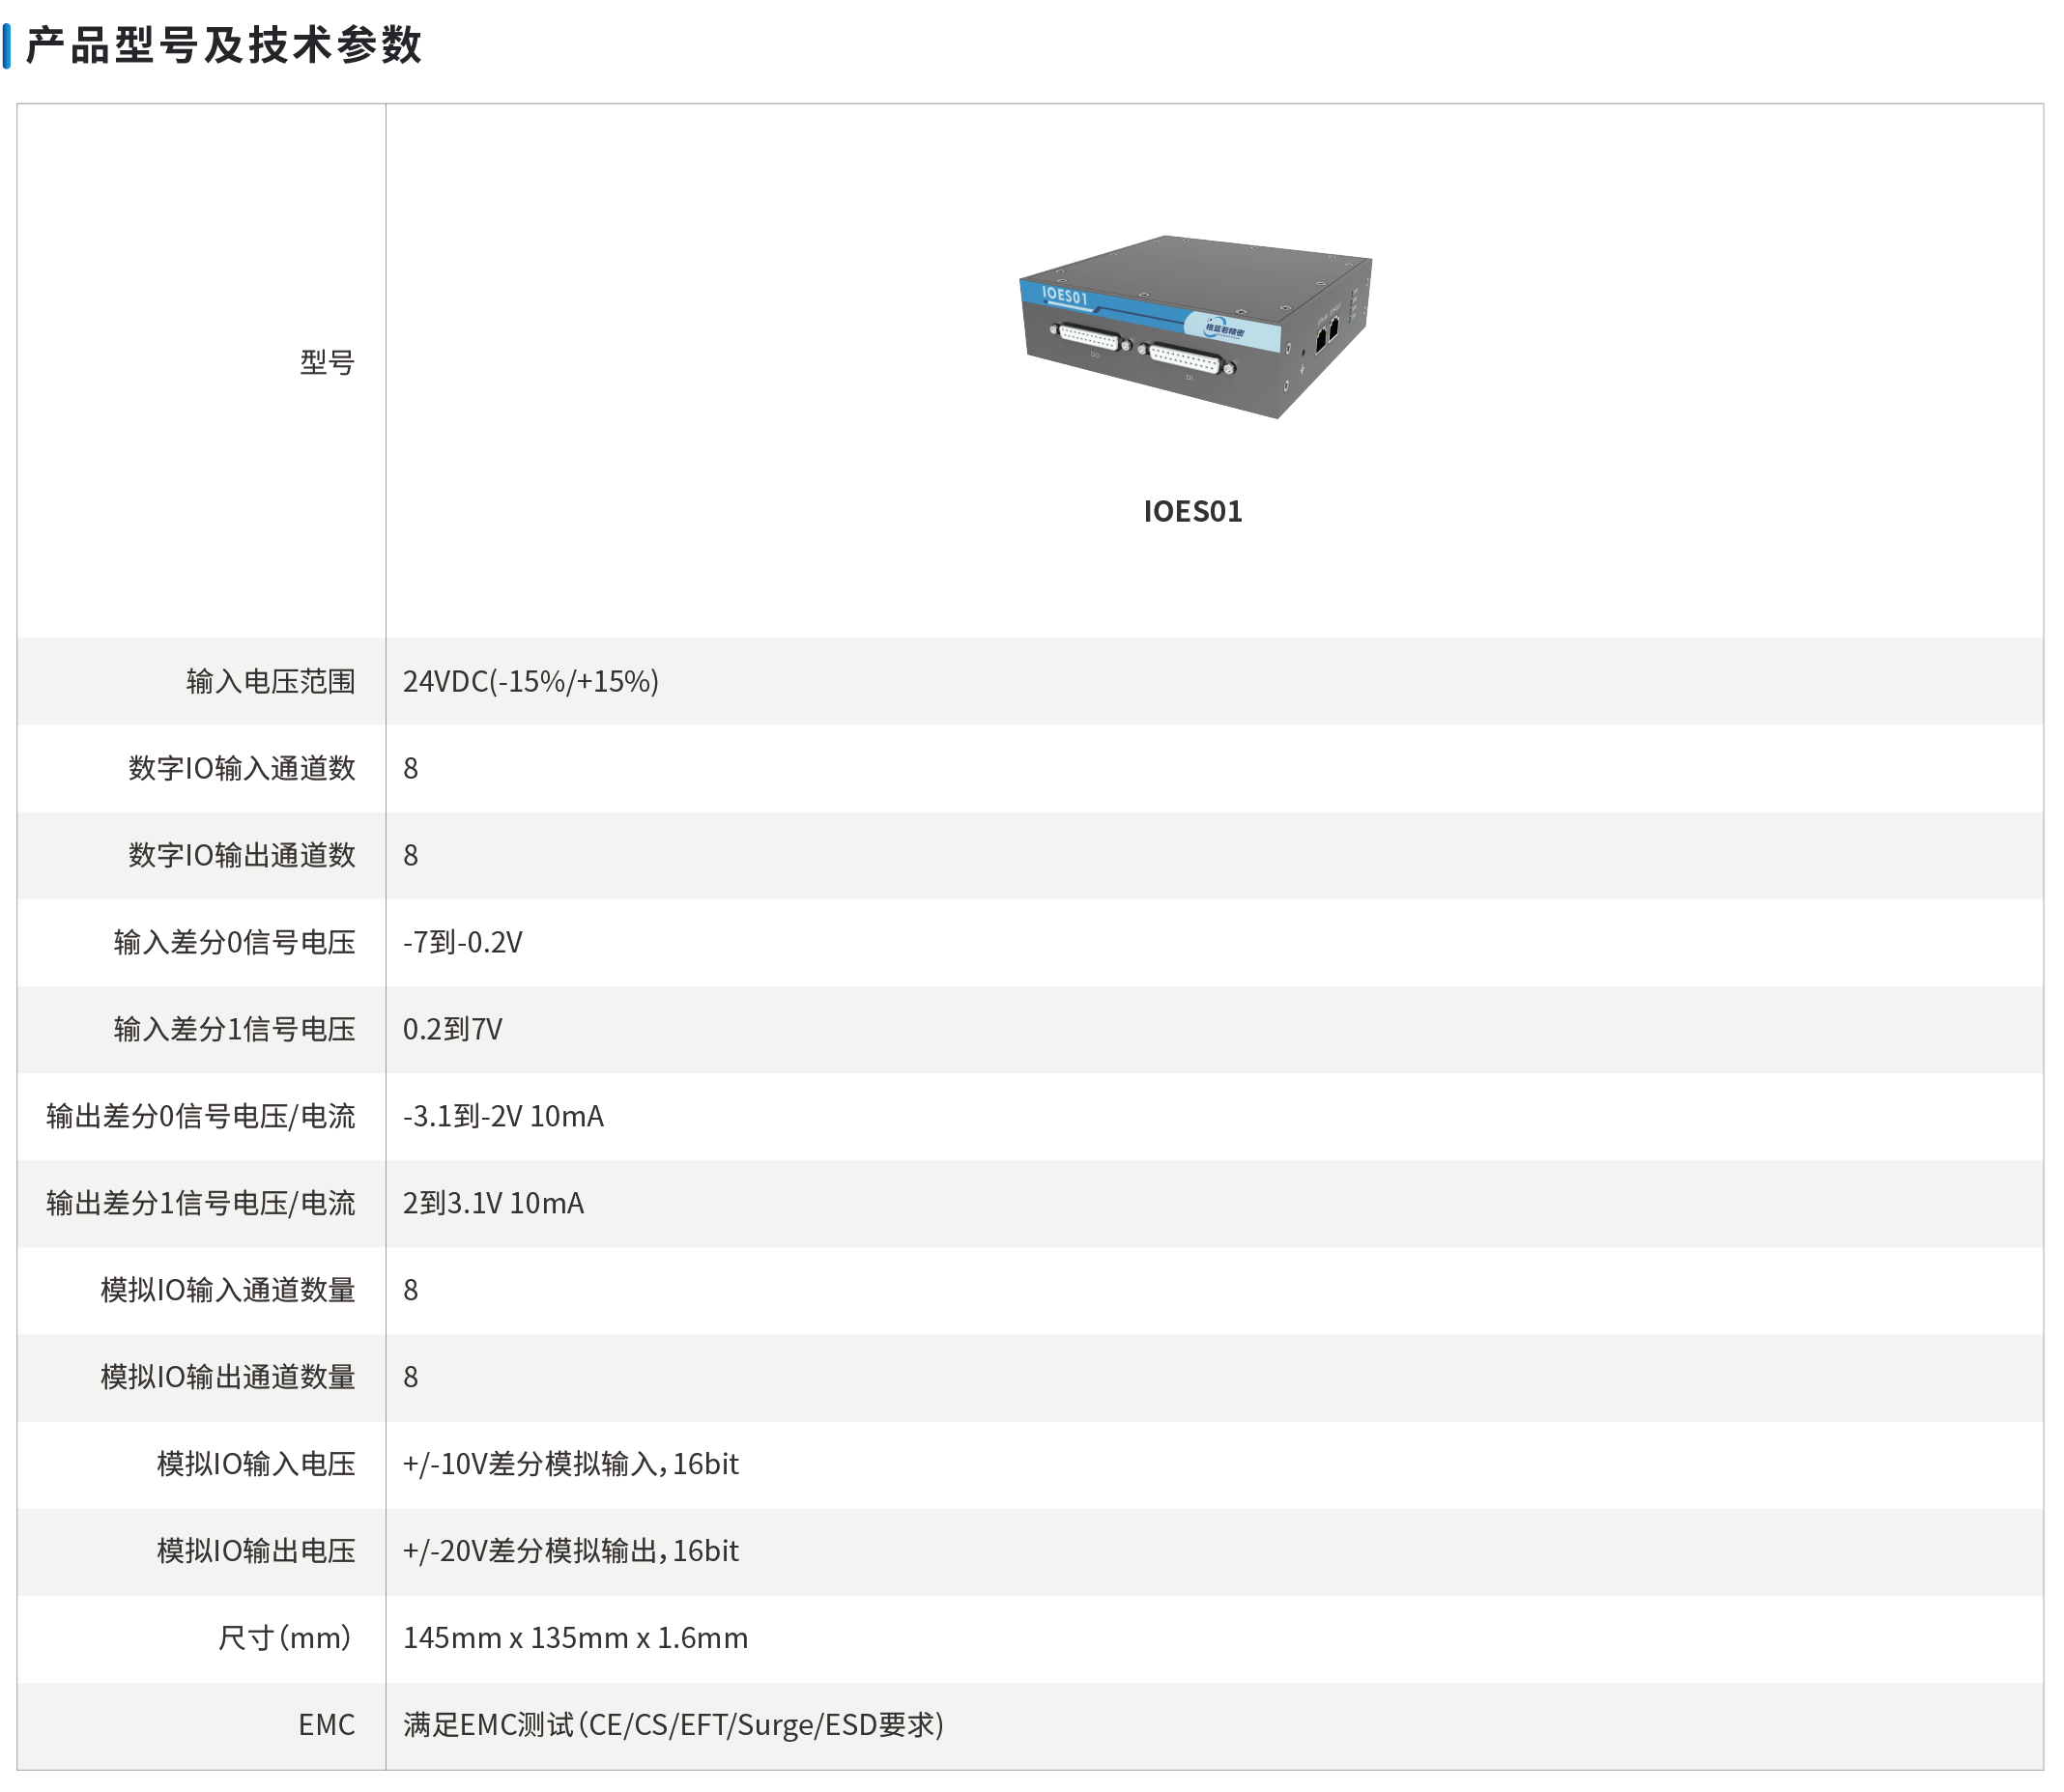Image resolution: width=2064 pixels, height=1792 pixels.
Task: Click the 尺寸(mm) row label
Action: pos(285,1639)
